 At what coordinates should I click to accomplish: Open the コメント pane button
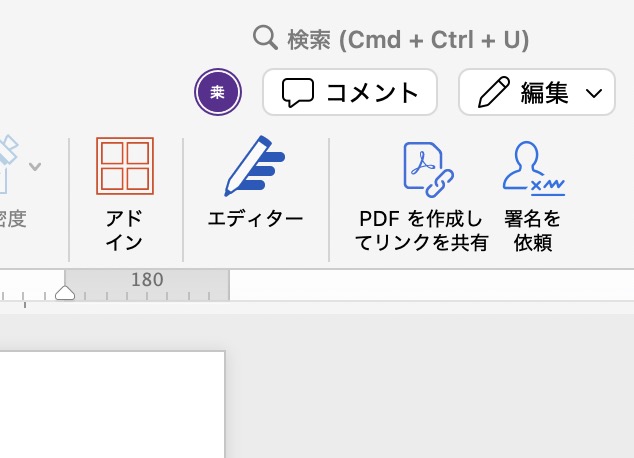[349, 93]
